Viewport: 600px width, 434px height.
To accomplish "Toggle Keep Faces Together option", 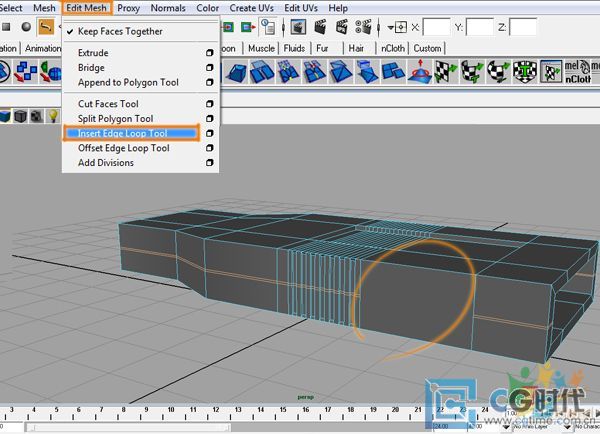I will pos(120,31).
